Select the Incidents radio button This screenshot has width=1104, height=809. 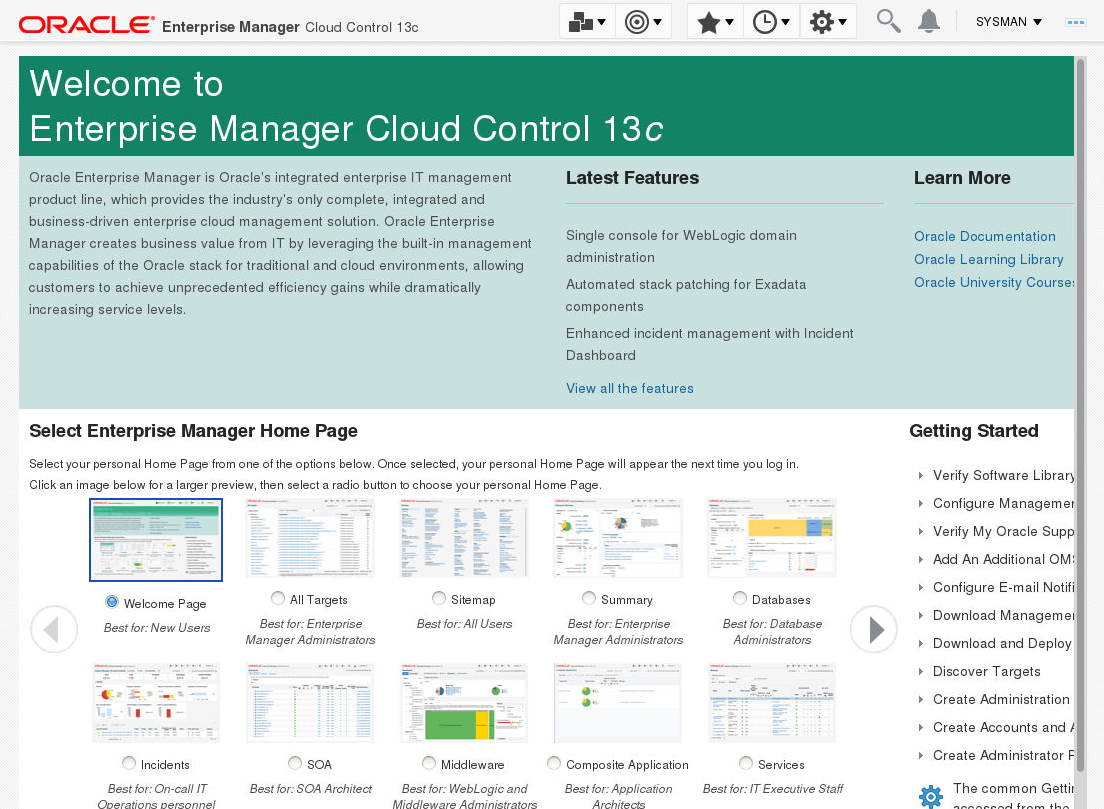128,763
